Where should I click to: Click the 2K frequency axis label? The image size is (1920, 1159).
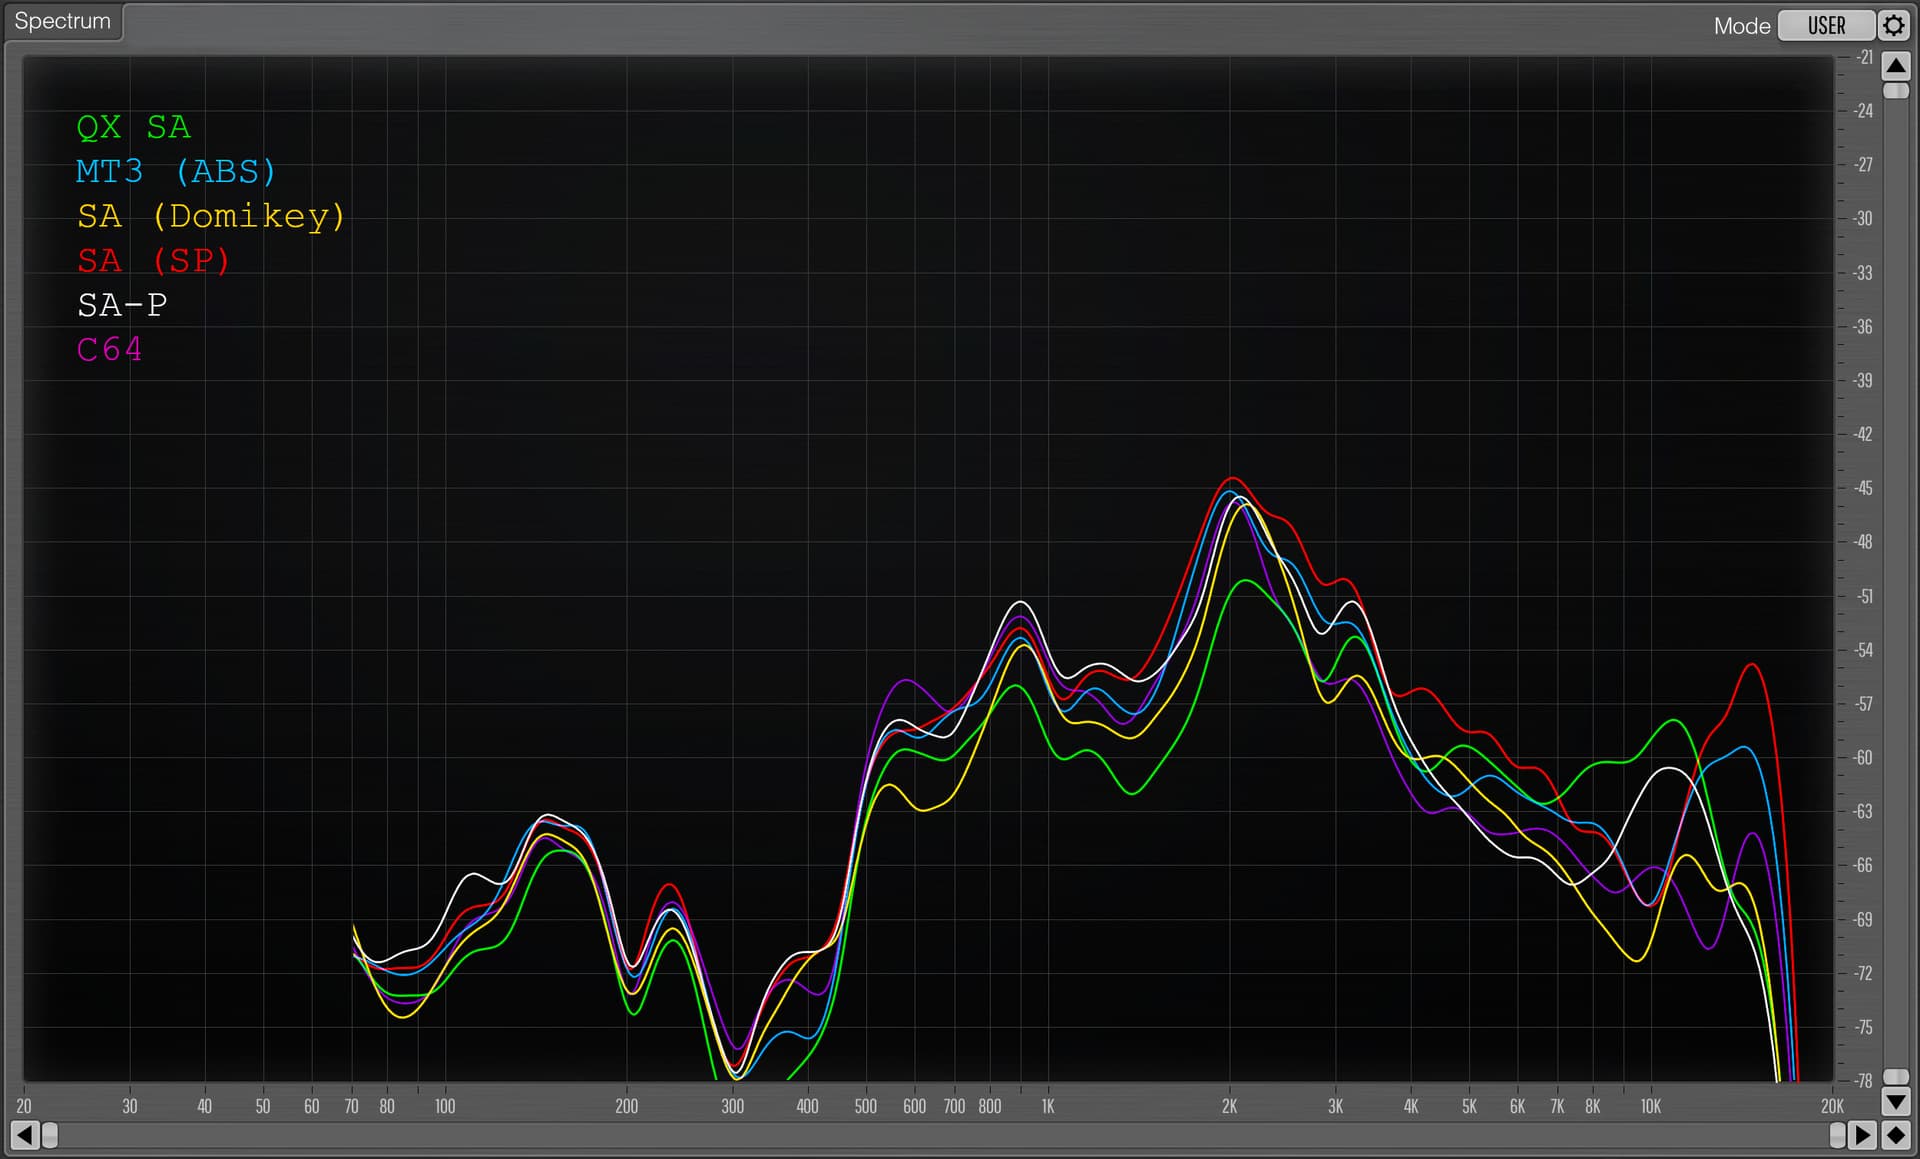[1229, 1106]
